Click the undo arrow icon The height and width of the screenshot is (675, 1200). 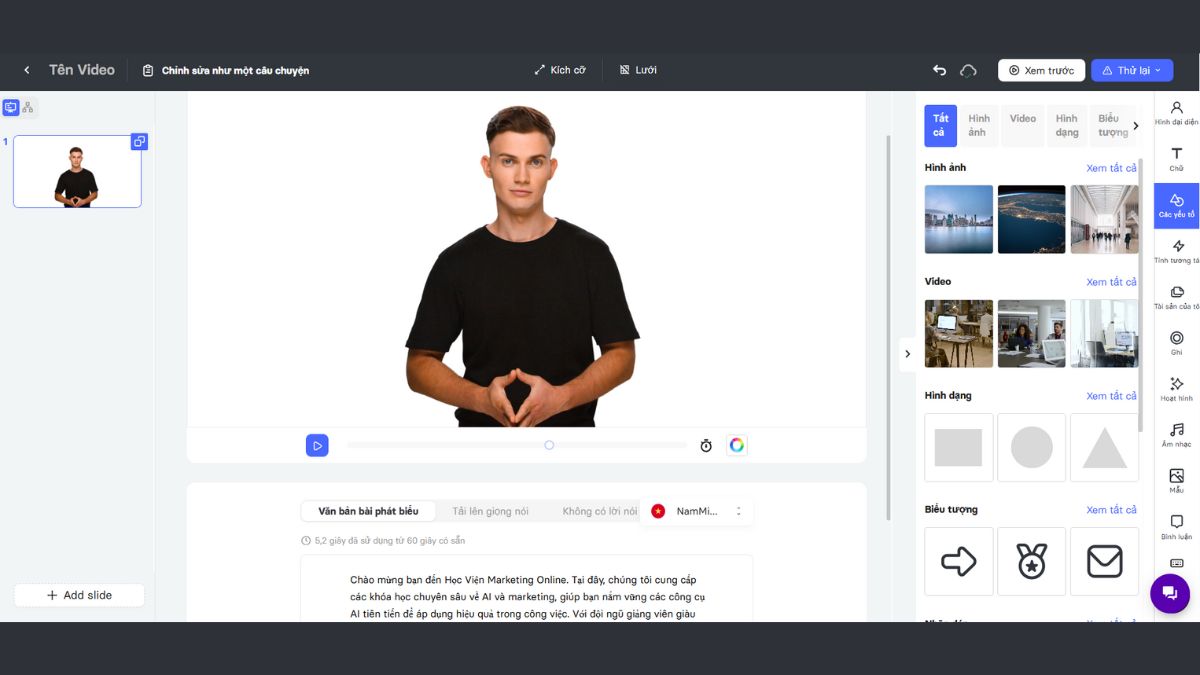pos(939,70)
